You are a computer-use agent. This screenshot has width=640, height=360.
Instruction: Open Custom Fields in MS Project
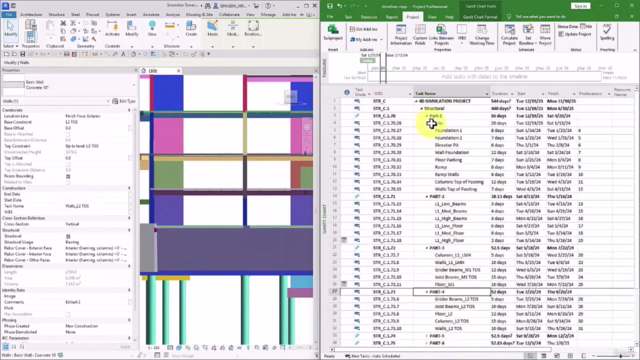420,35
